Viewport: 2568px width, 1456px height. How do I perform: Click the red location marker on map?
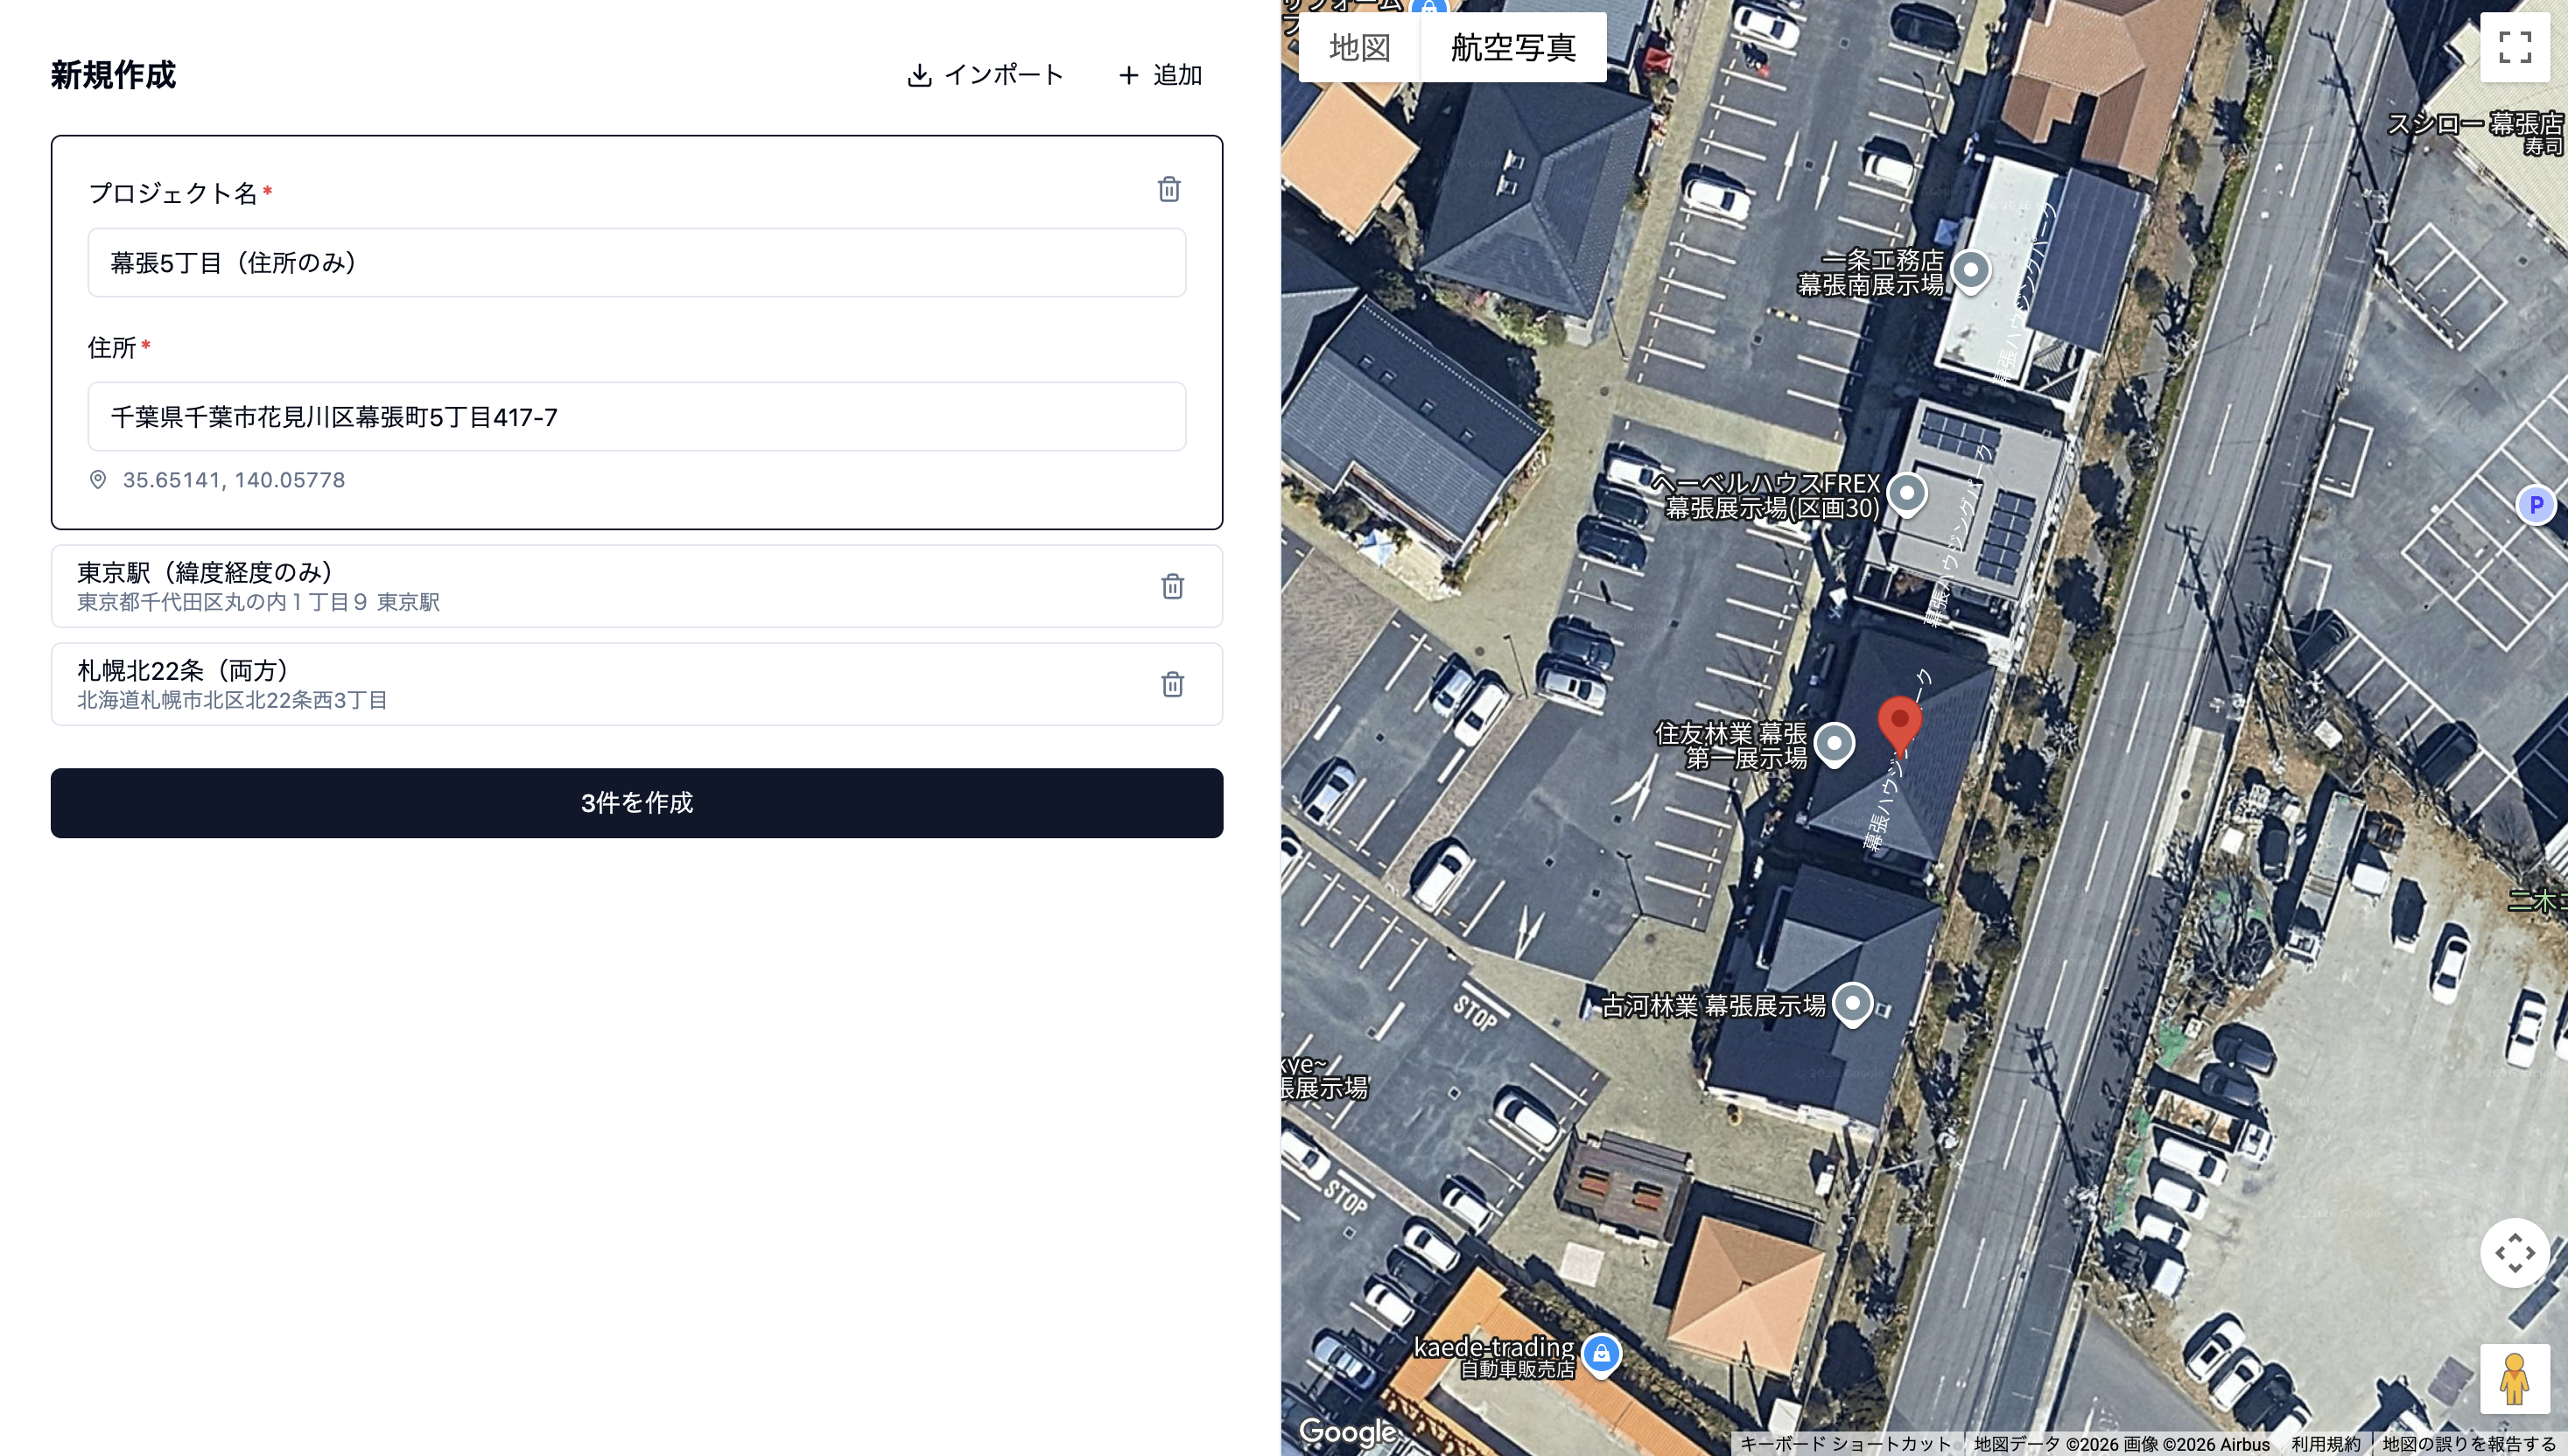[1899, 725]
